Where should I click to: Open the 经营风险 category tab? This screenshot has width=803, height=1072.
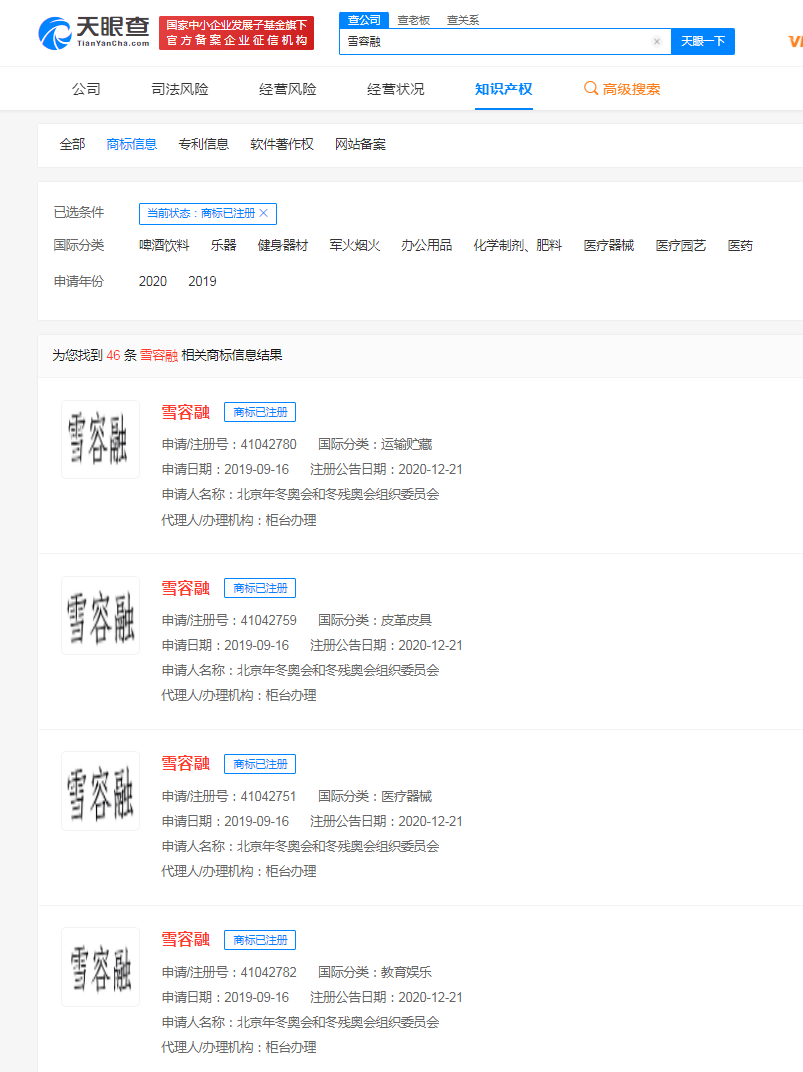288,89
